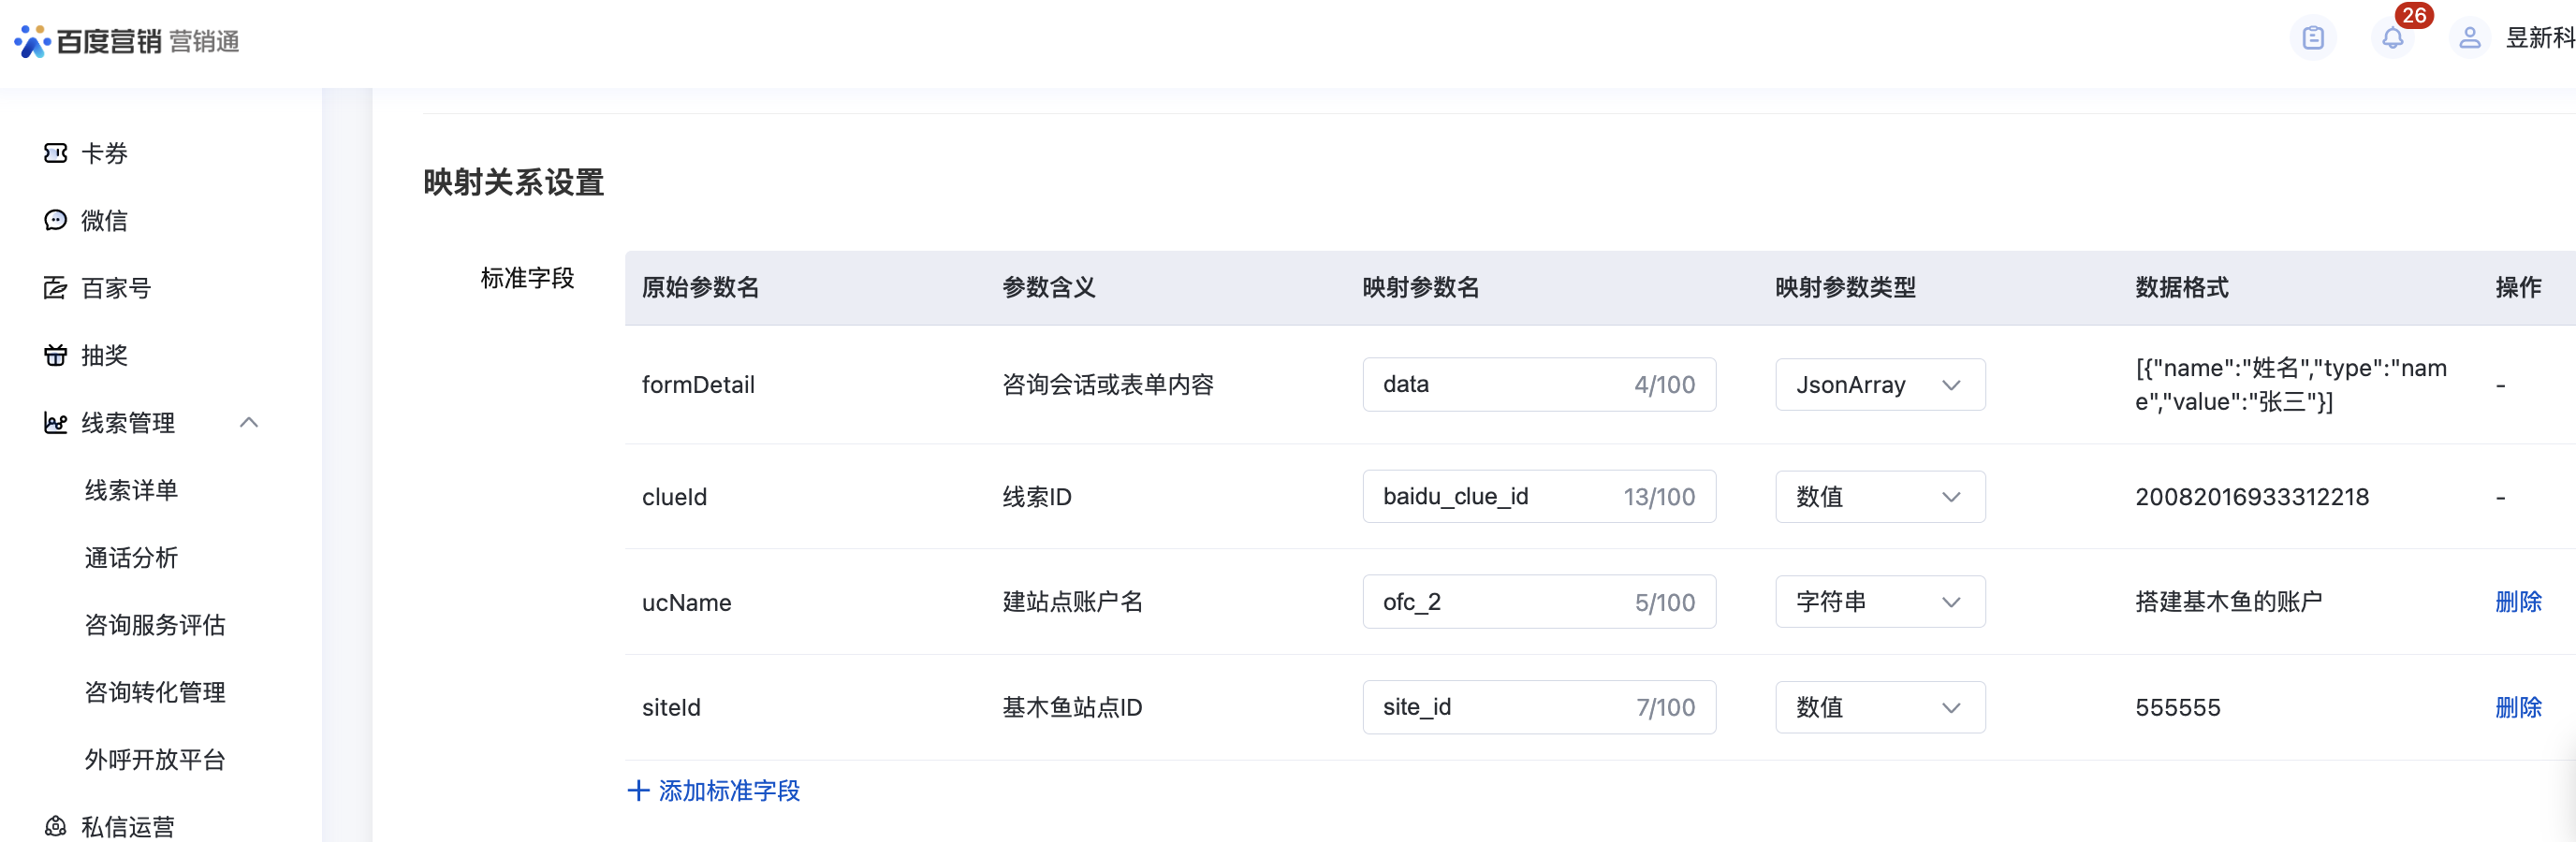
Task: Open the notification bell icon
Action: point(2392,39)
